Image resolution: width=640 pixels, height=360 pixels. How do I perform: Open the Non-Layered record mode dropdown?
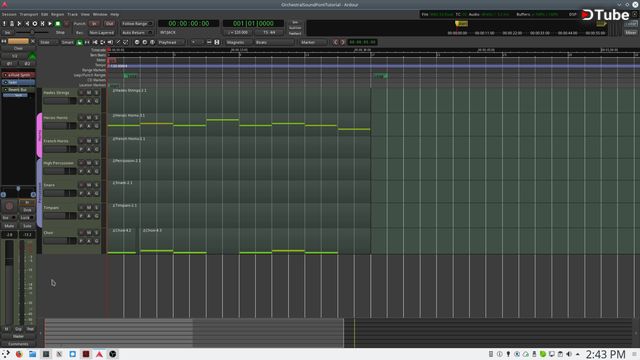[101, 33]
